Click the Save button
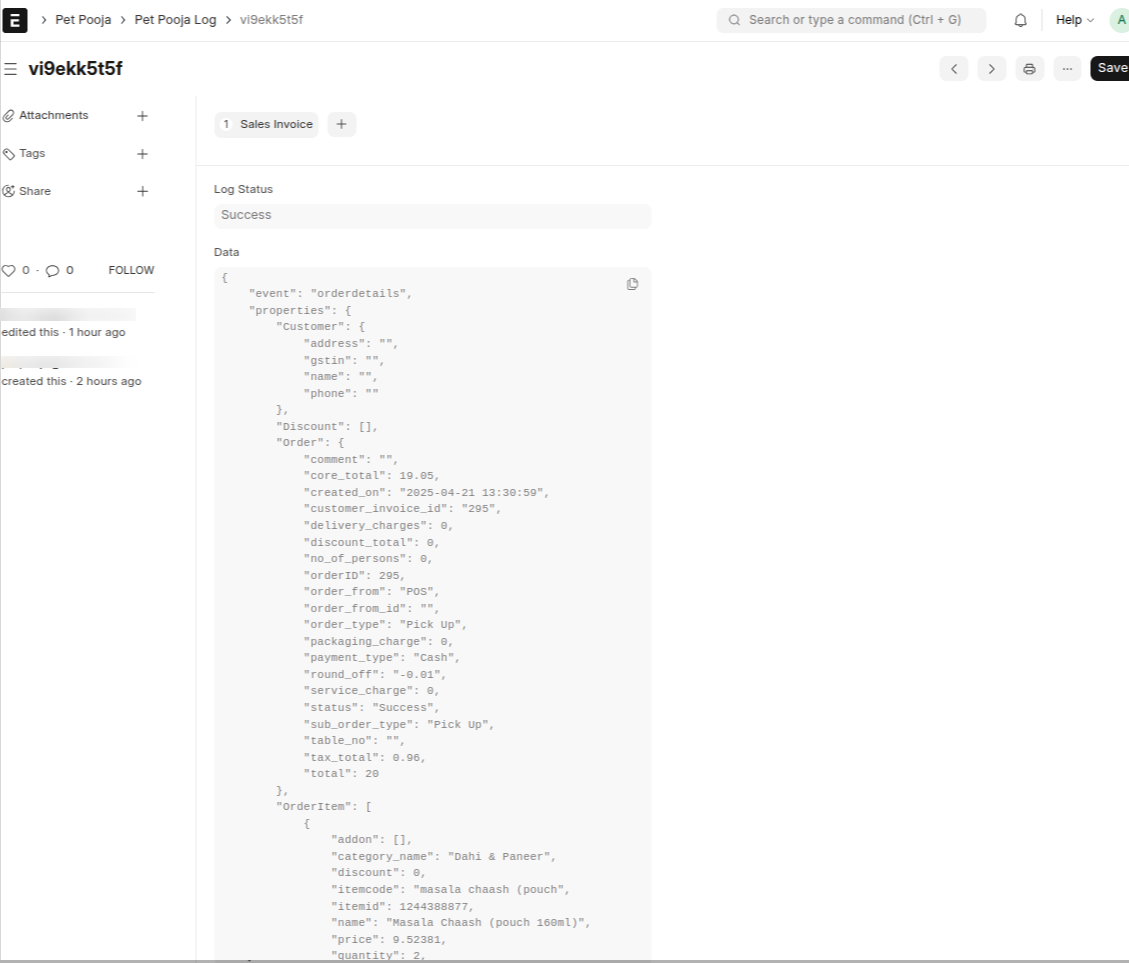The image size is (1129, 963). click(x=1110, y=68)
